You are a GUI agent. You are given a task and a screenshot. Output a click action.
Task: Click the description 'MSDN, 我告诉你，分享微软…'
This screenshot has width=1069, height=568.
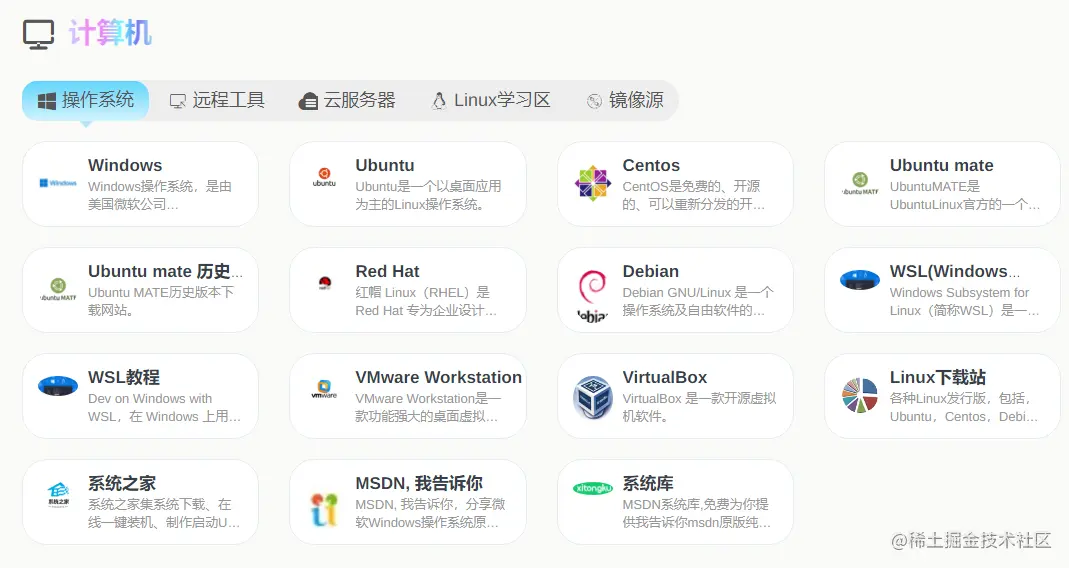pyautogui.click(x=430, y=513)
